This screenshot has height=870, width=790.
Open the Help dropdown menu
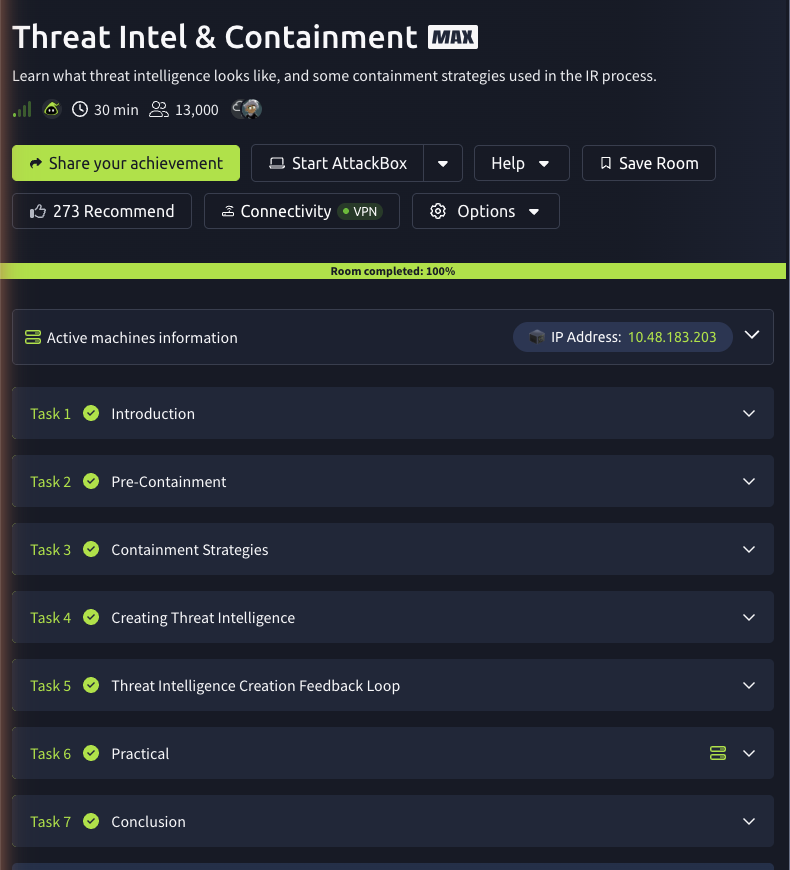pos(521,163)
